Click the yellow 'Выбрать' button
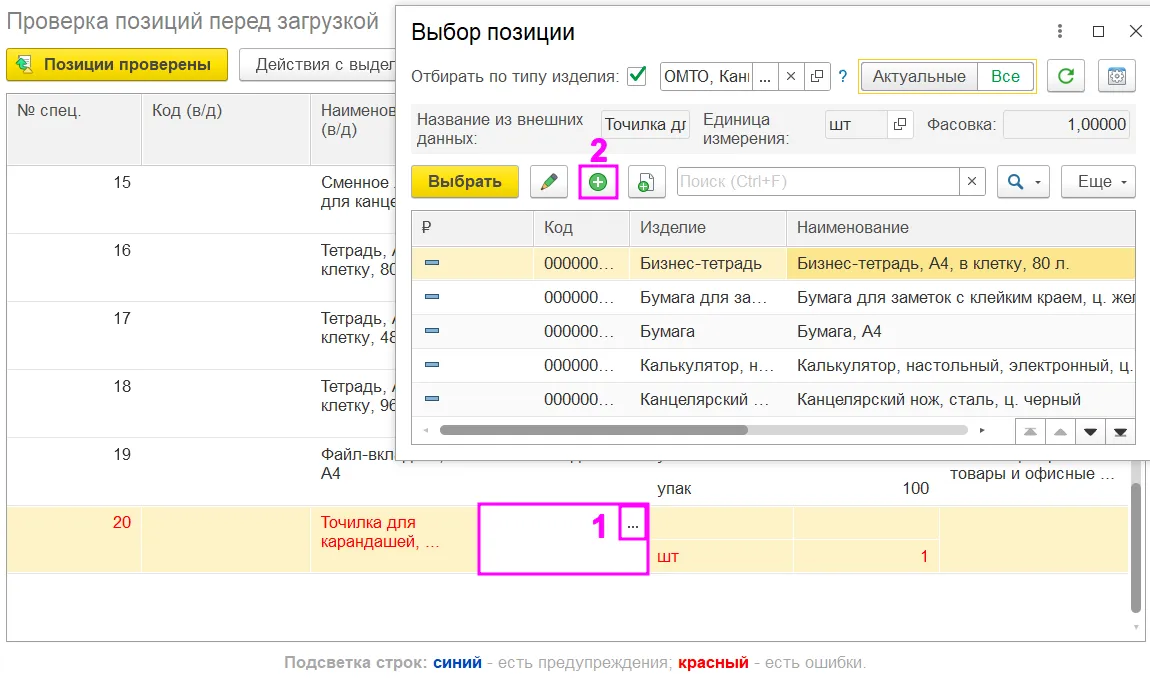 click(x=465, y=182)
